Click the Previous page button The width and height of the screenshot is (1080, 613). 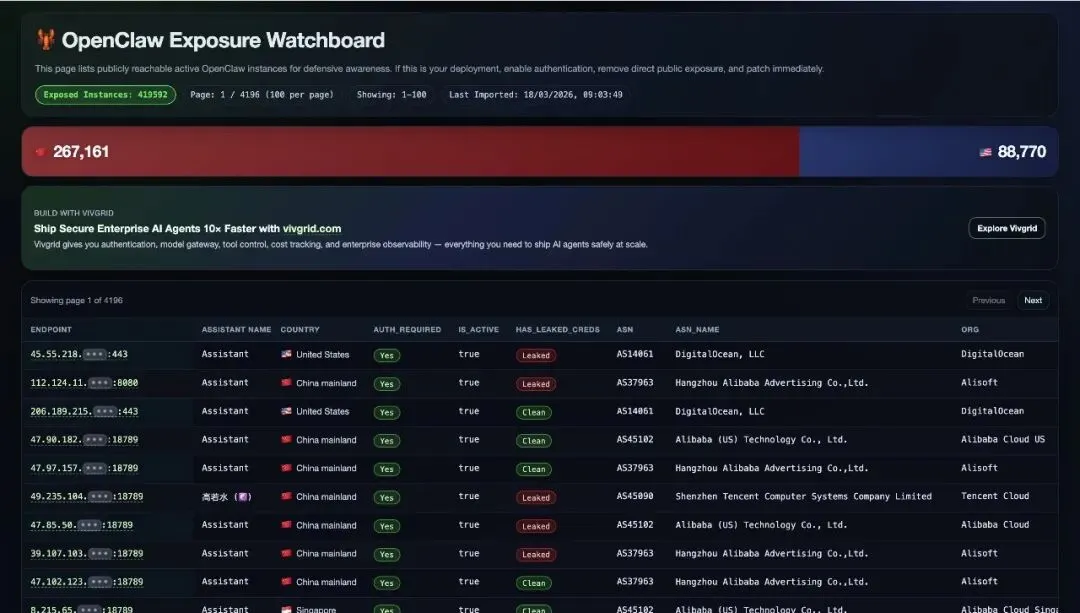pyautogui.click(x=988, y=300)
